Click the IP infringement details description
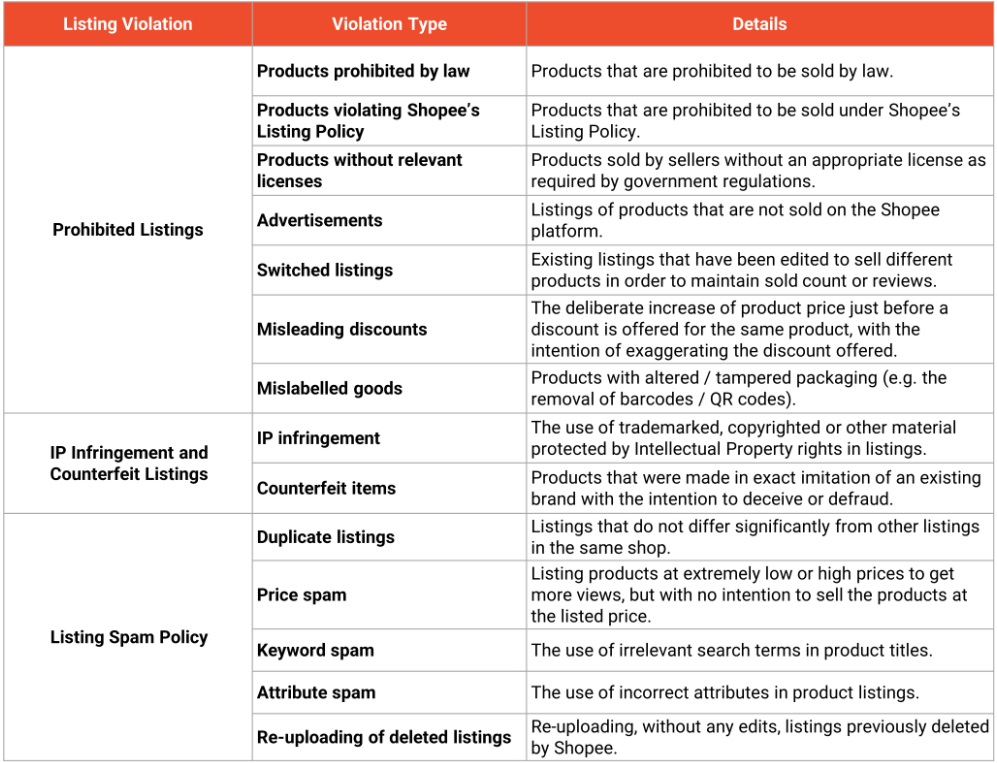The width and height of the screenshot is (997, 763). (744, 438)
